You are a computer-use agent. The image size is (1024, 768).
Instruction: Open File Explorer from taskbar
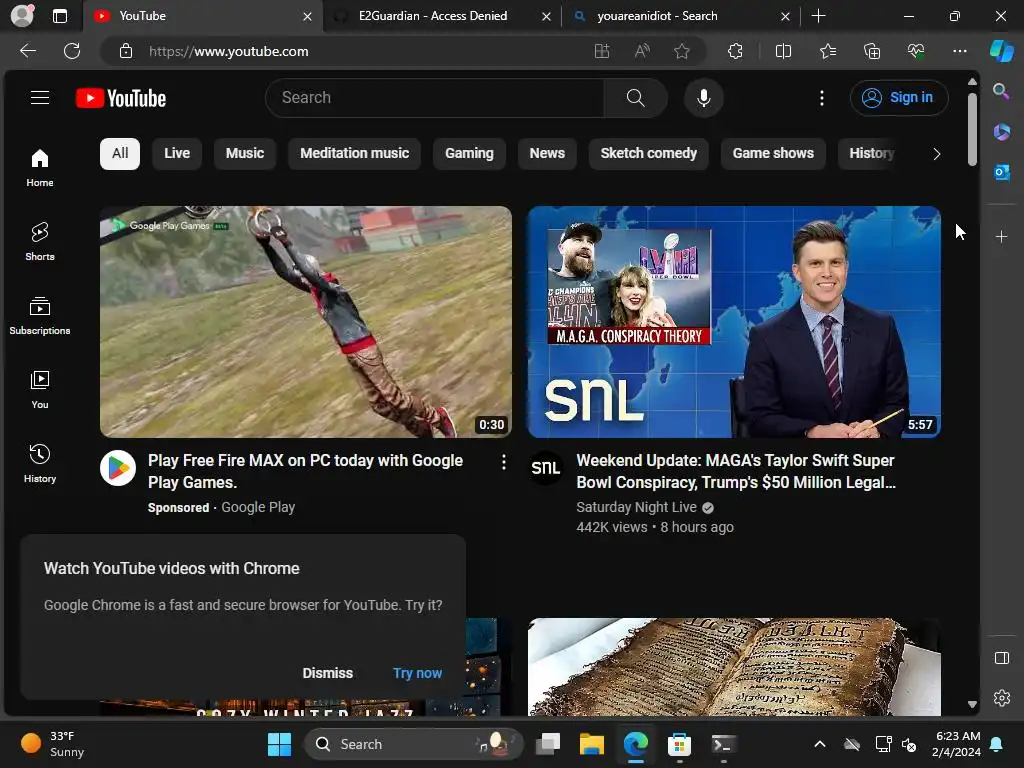[x=592, y=744]
